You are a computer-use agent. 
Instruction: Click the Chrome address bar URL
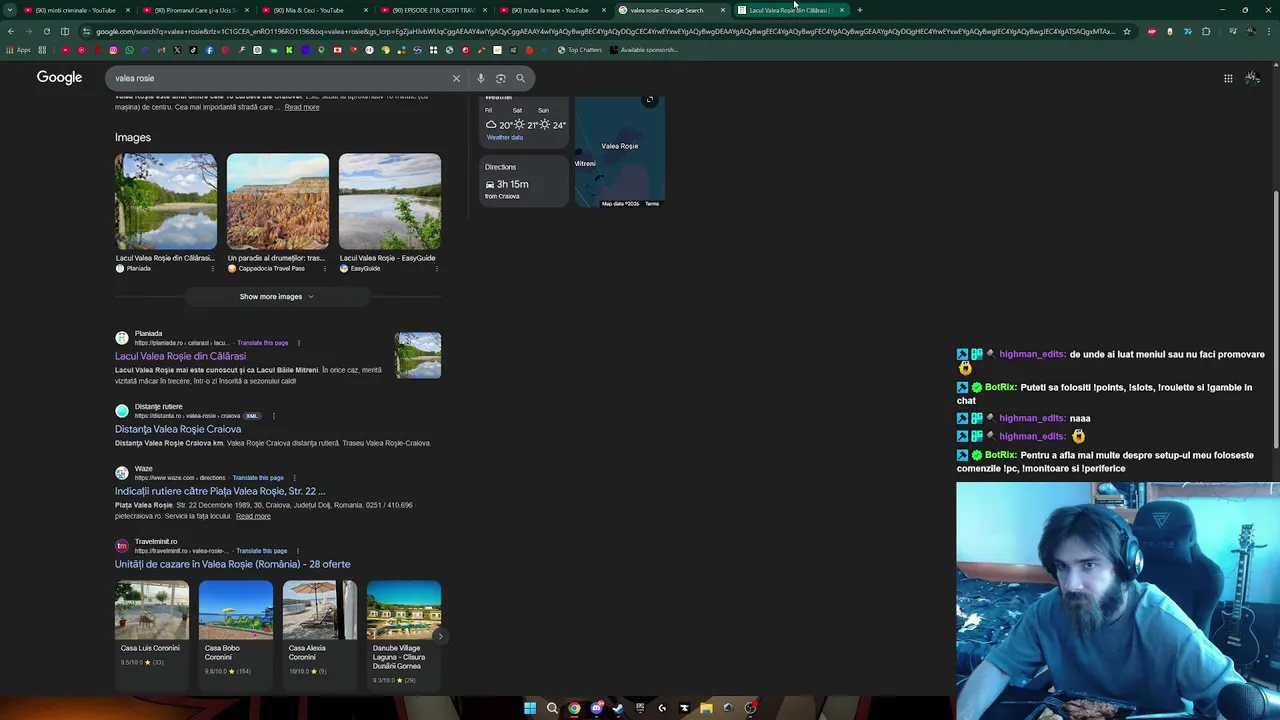pyautogui.click(x=605, y=31)
